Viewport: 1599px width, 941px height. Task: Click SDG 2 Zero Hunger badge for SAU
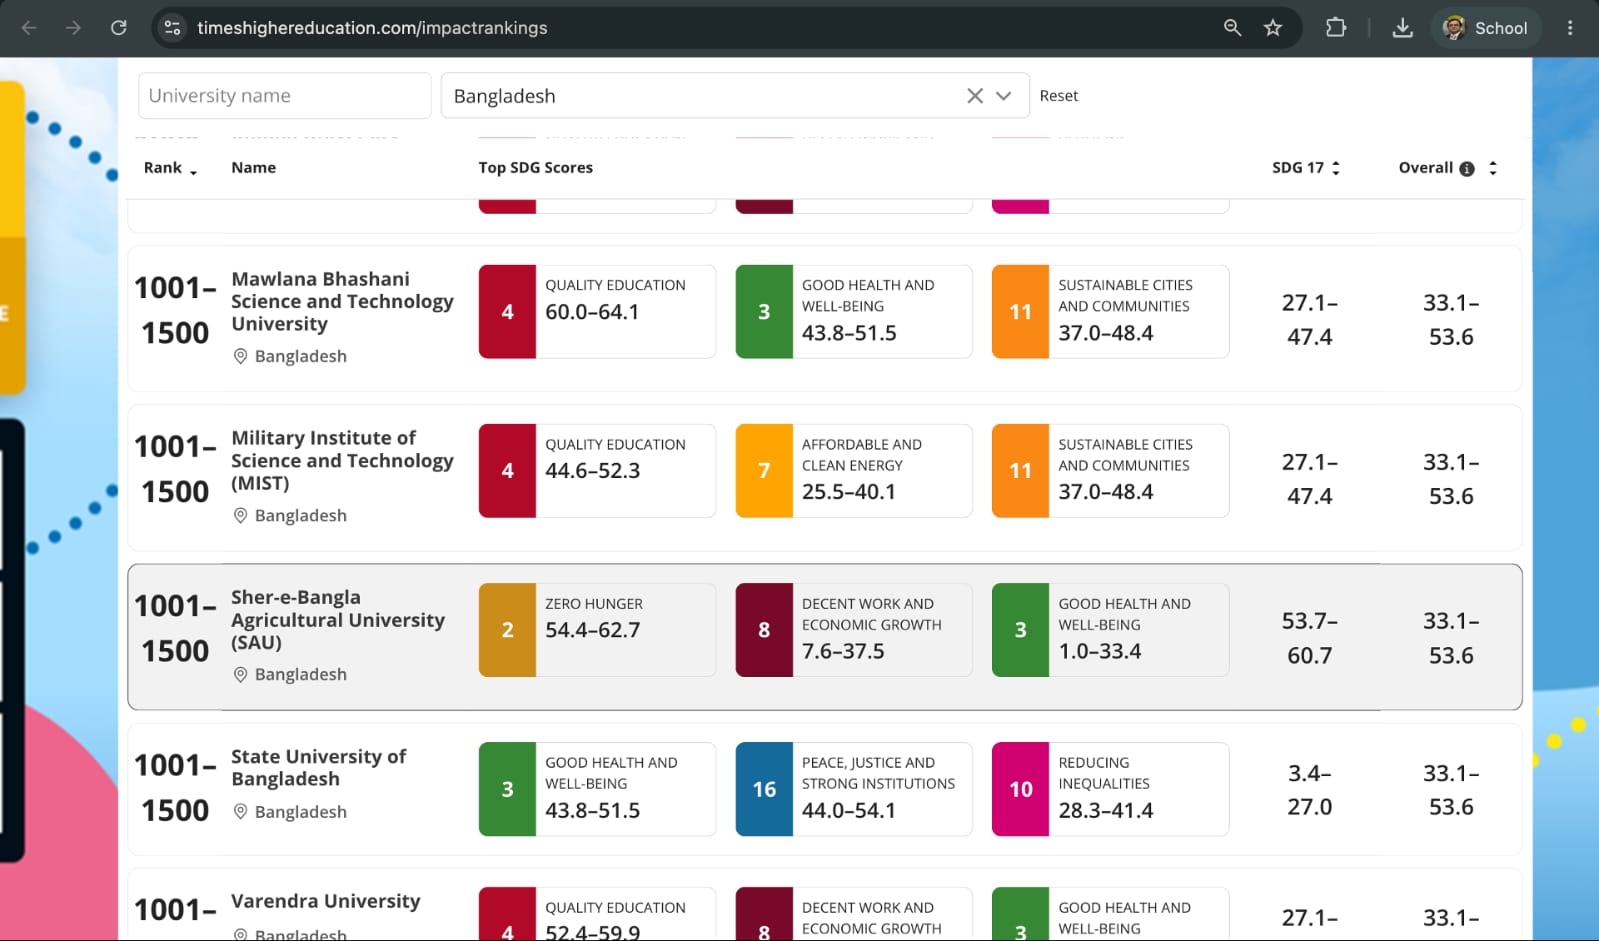click(x=507, y=630)
